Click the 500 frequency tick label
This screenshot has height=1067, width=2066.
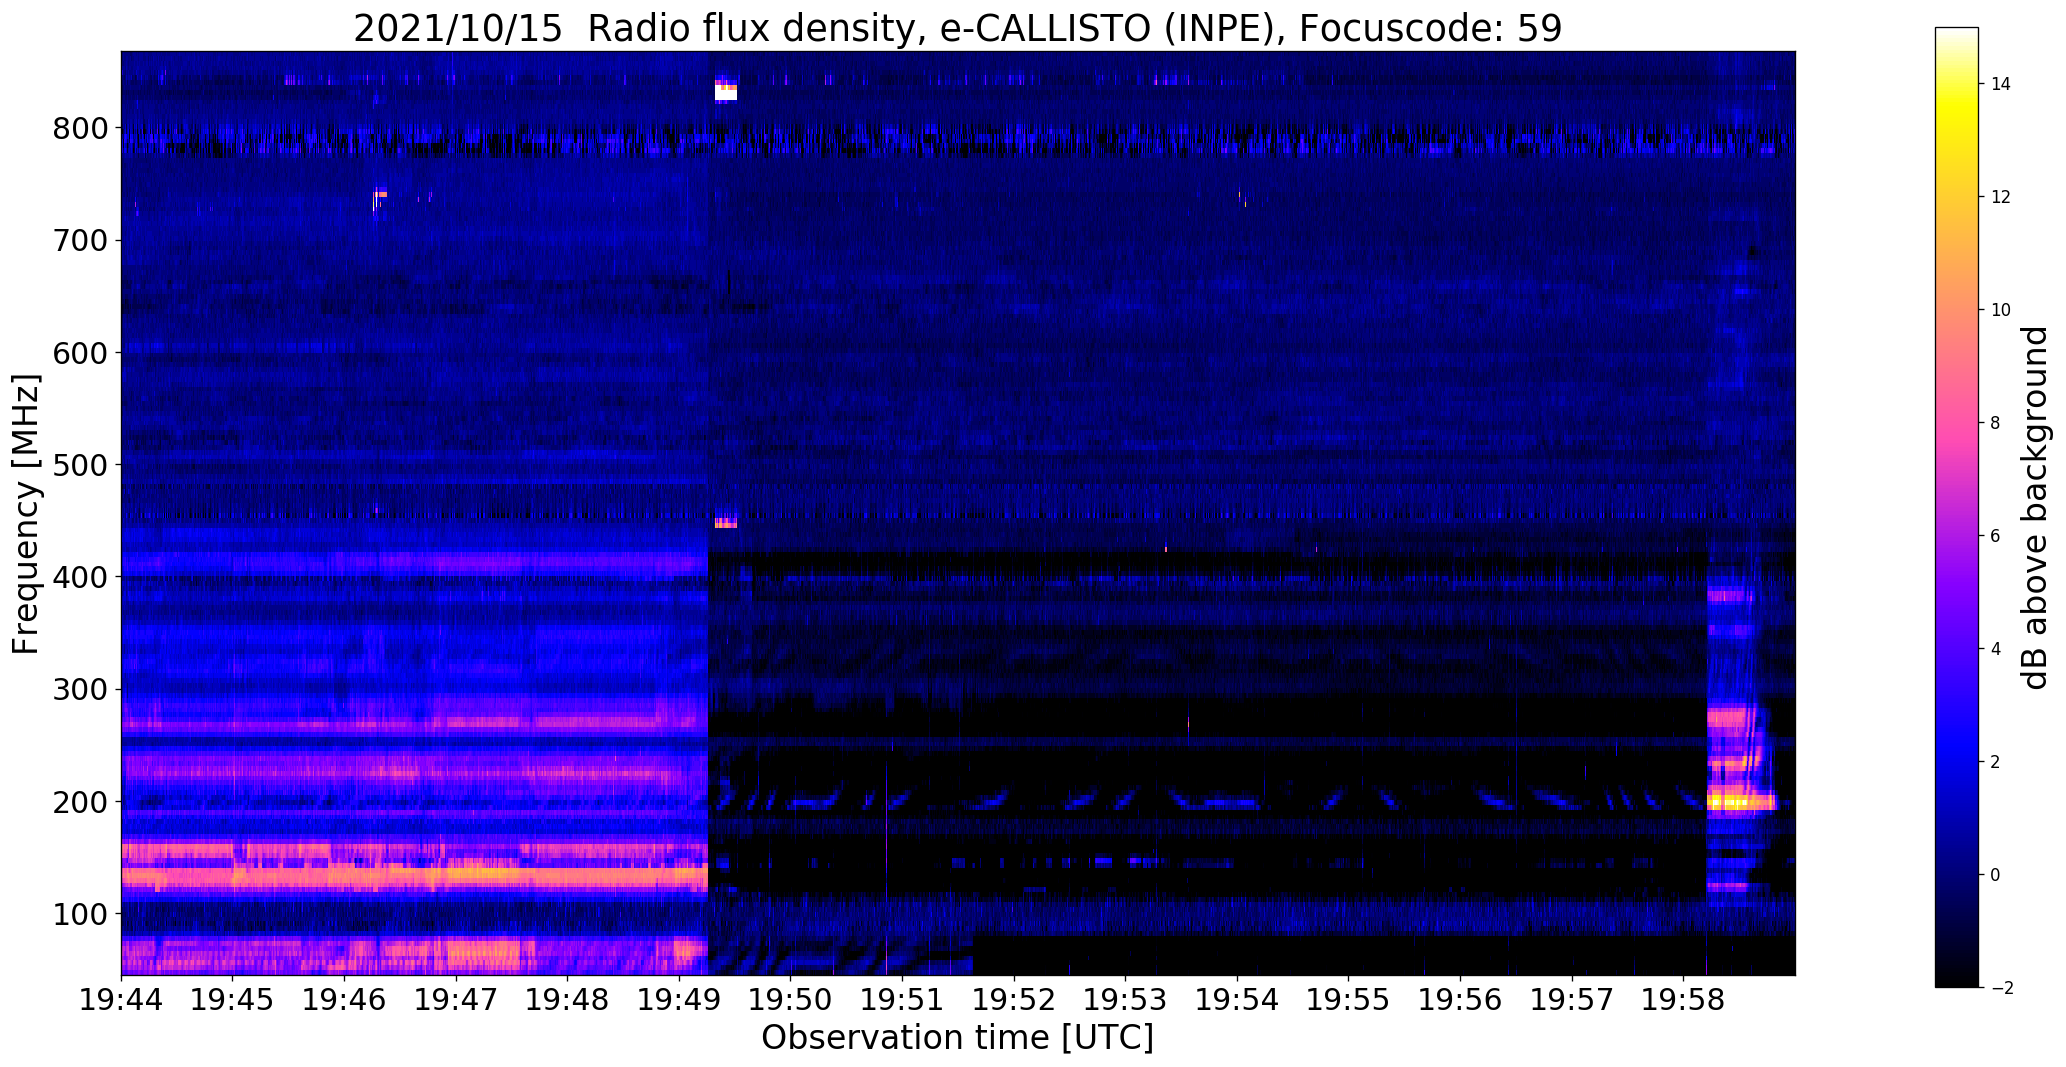pos(82,464)
